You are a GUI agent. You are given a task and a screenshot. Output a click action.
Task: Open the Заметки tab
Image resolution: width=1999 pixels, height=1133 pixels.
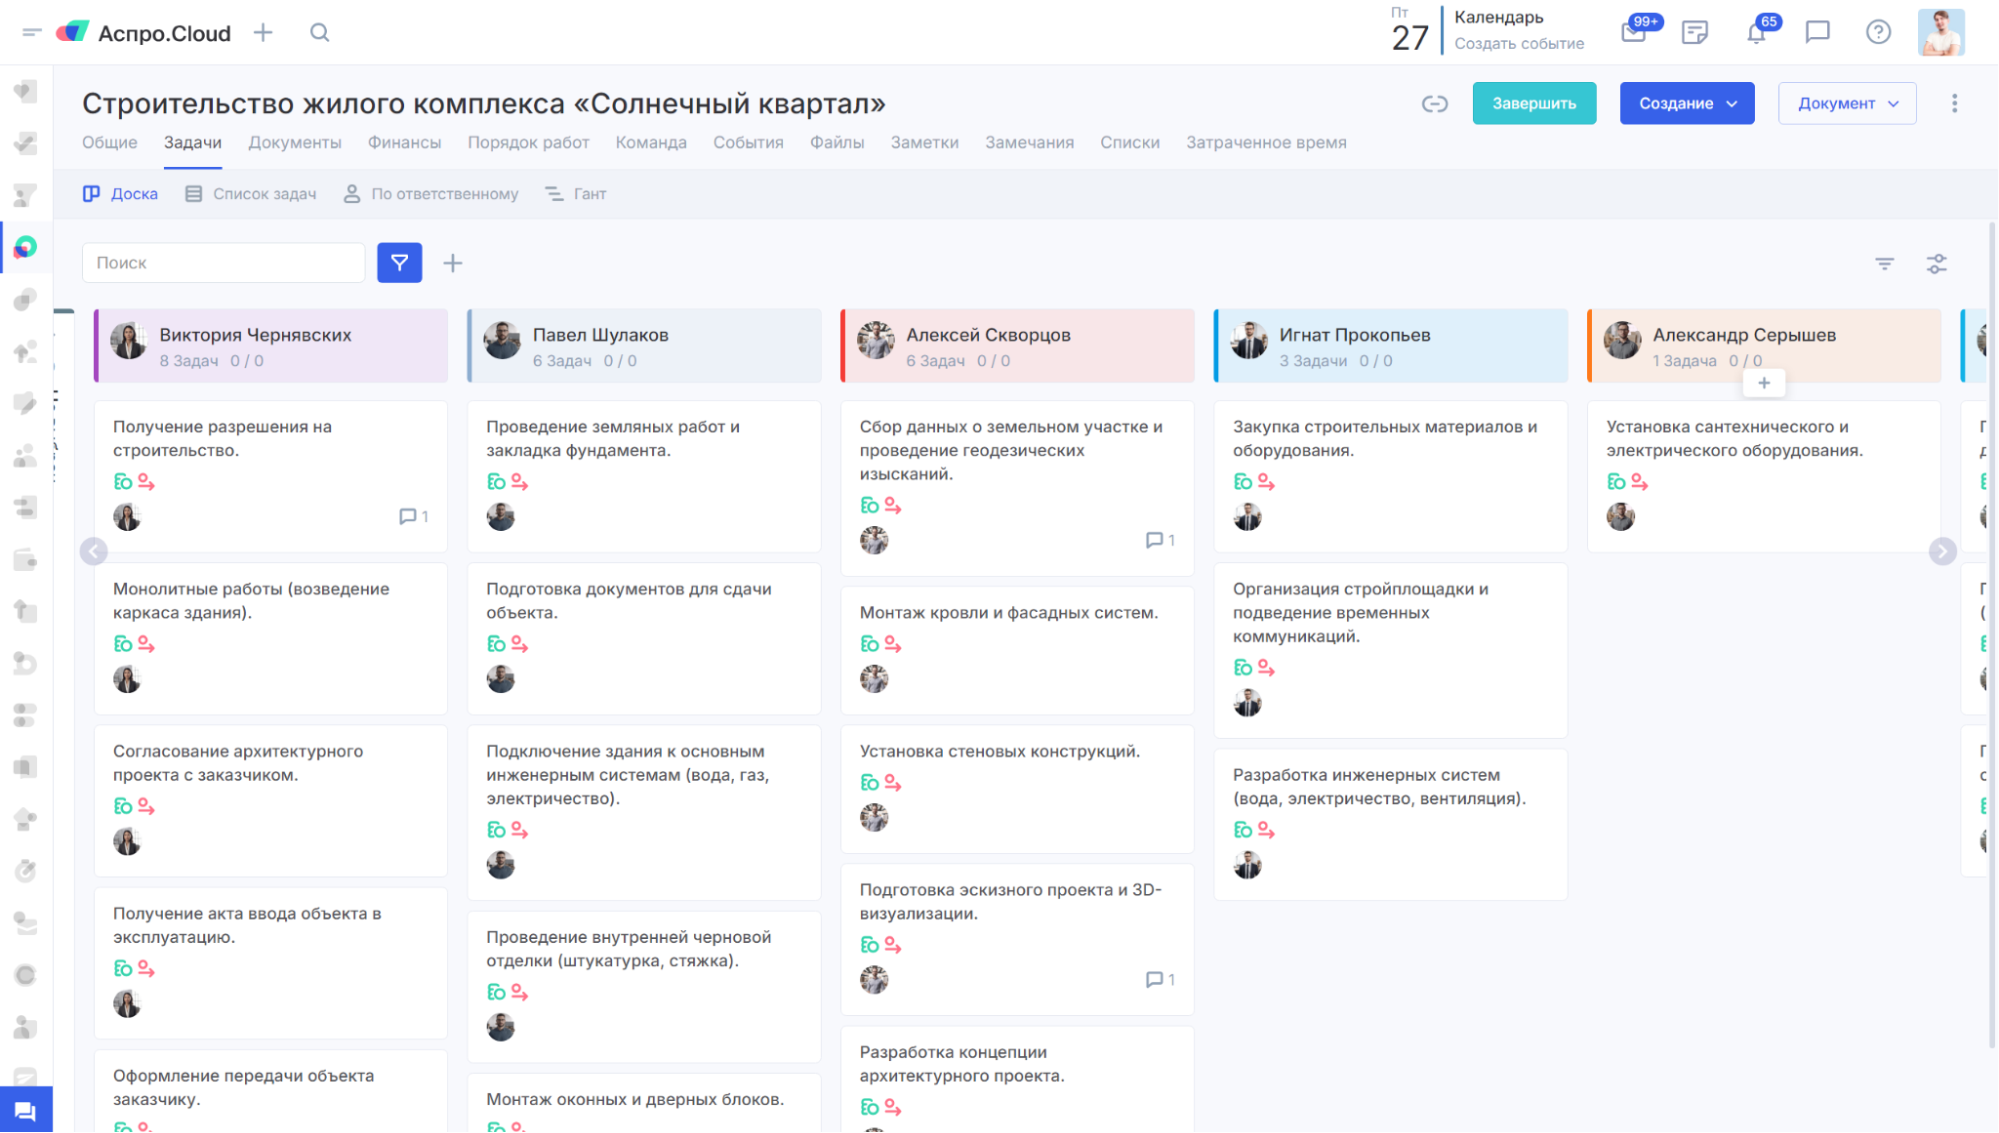[925, 143]
